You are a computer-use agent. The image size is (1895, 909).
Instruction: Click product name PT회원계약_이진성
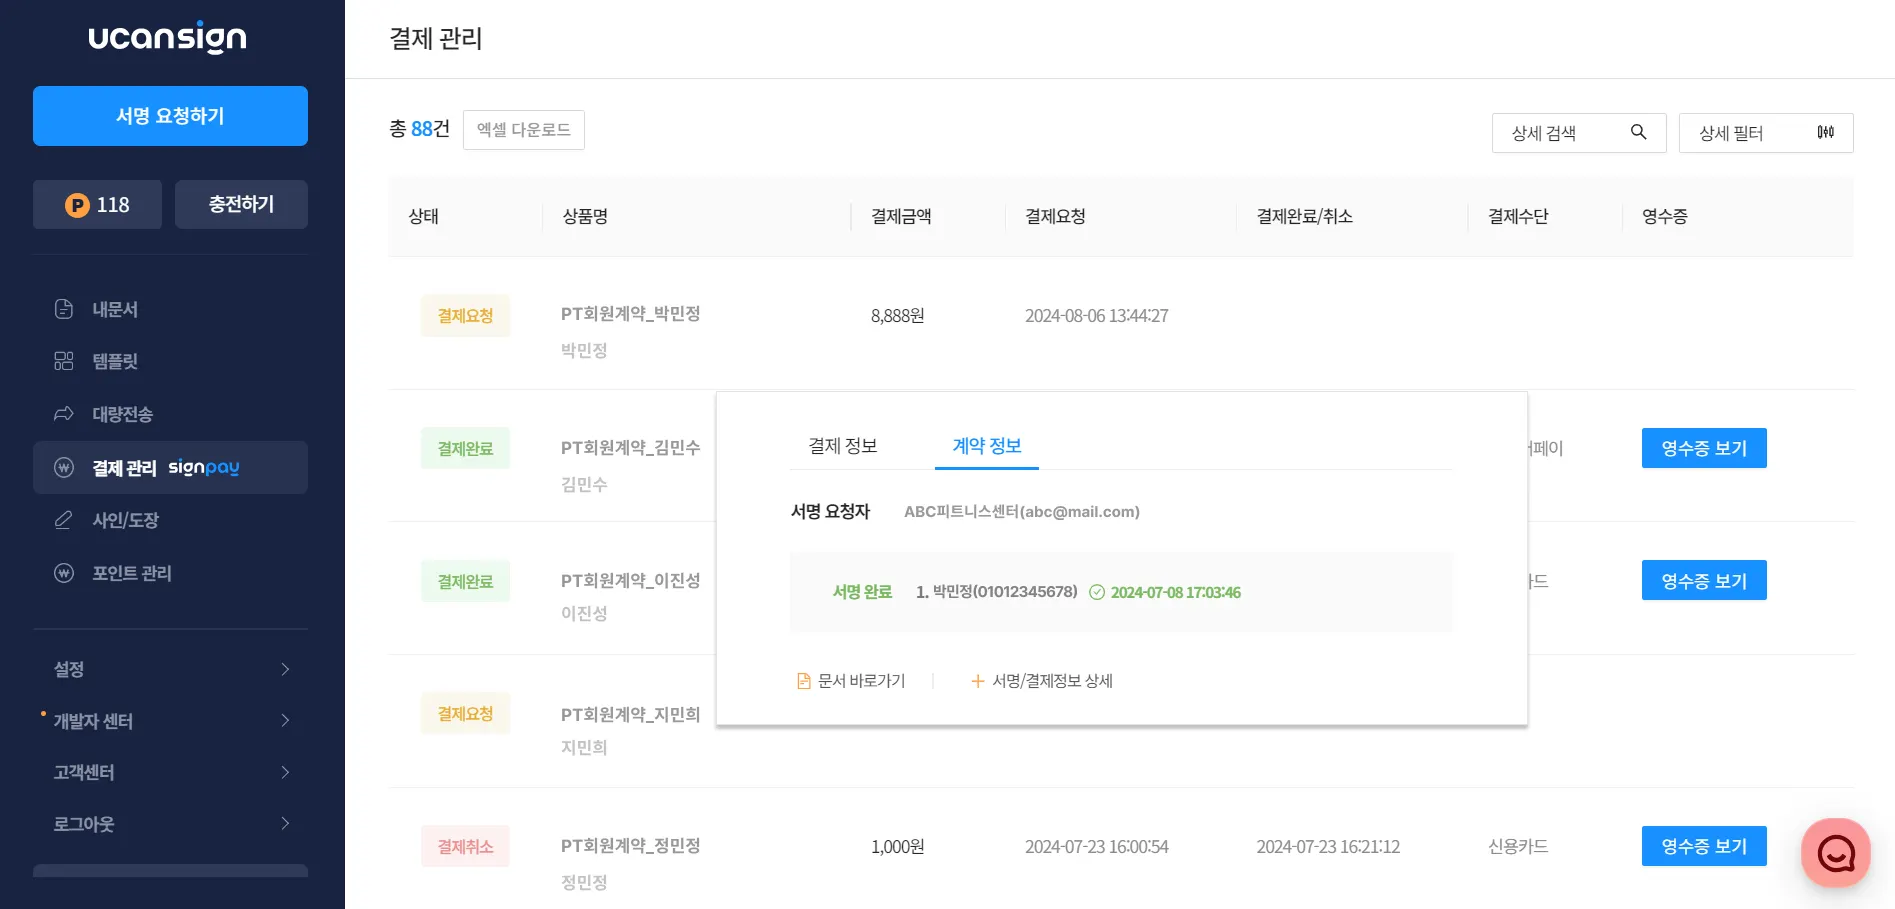point(631,581)
